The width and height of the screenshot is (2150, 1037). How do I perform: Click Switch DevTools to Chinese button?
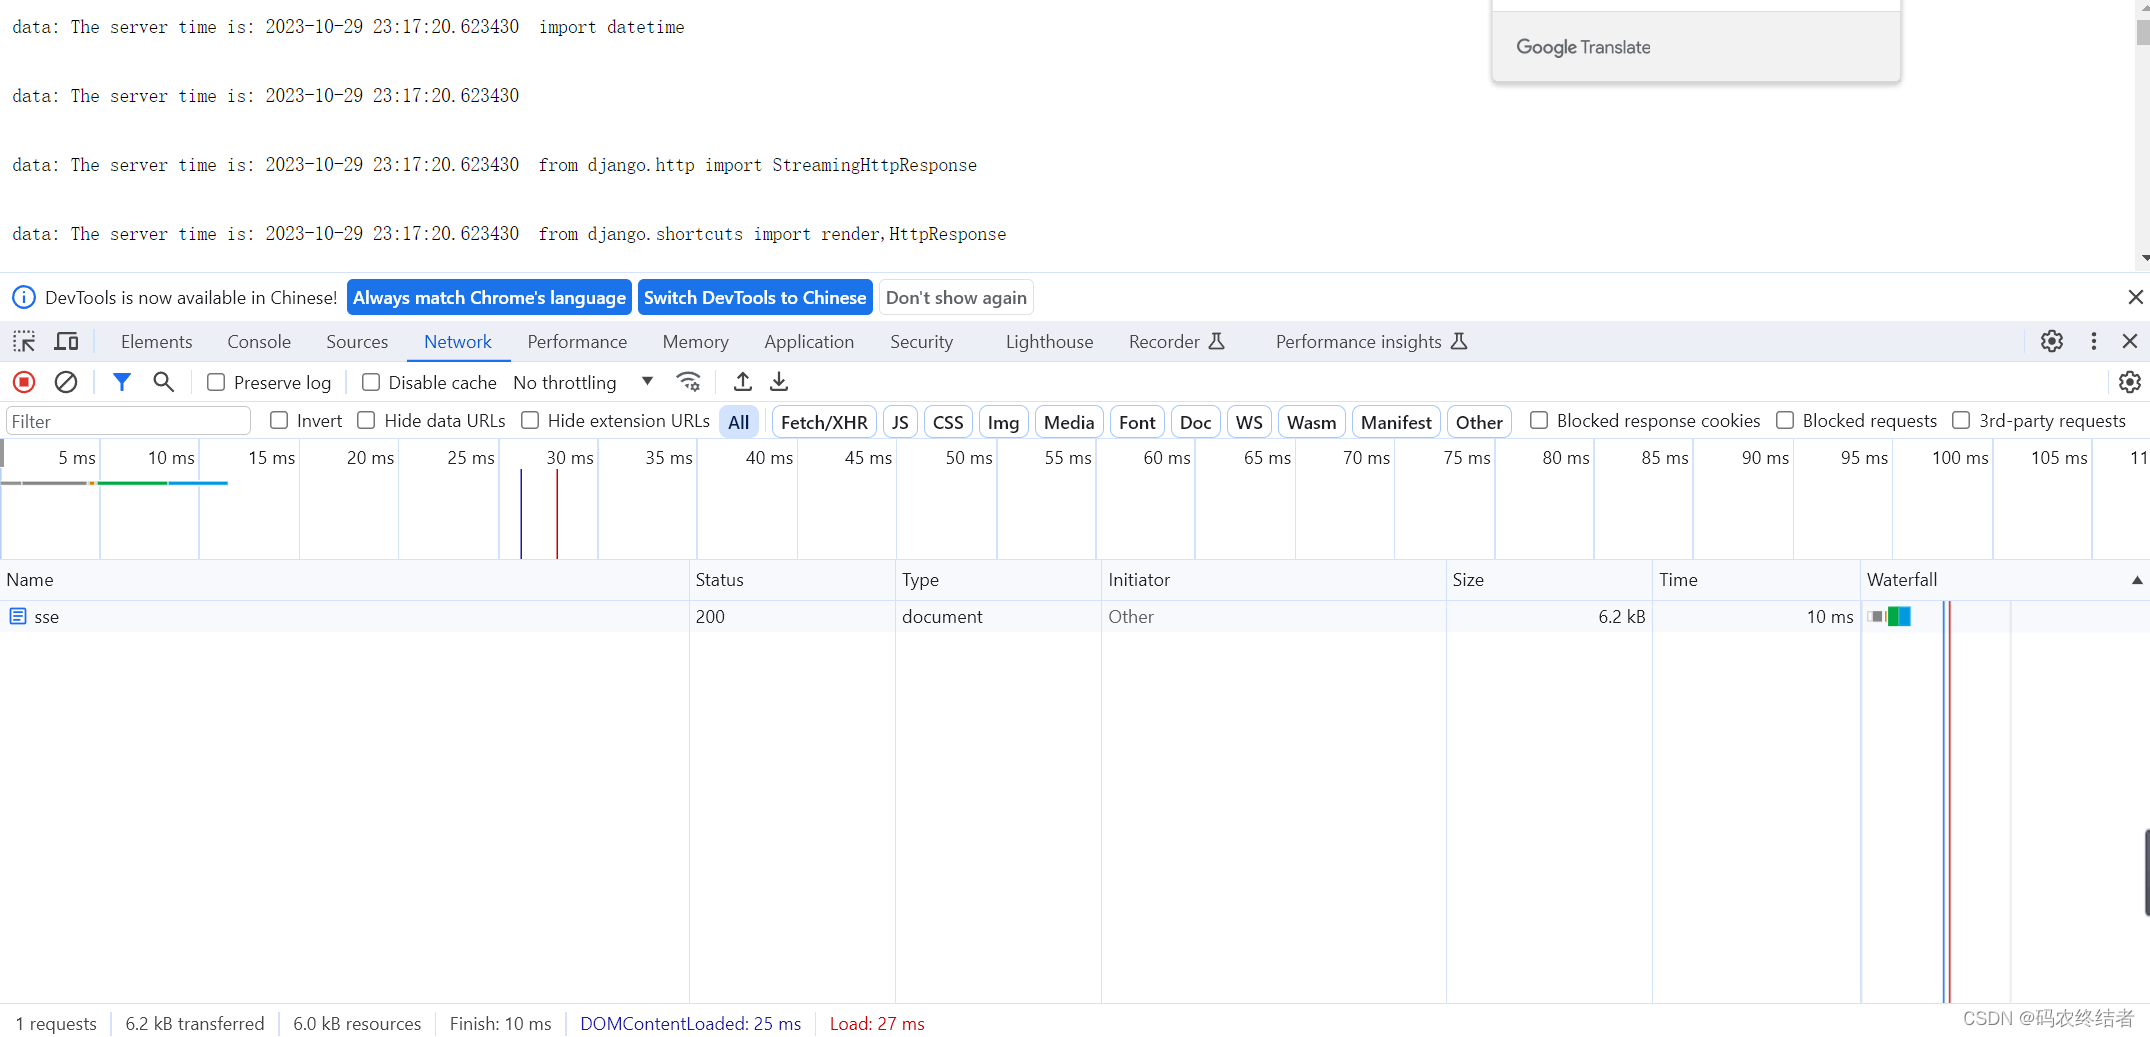754,297
